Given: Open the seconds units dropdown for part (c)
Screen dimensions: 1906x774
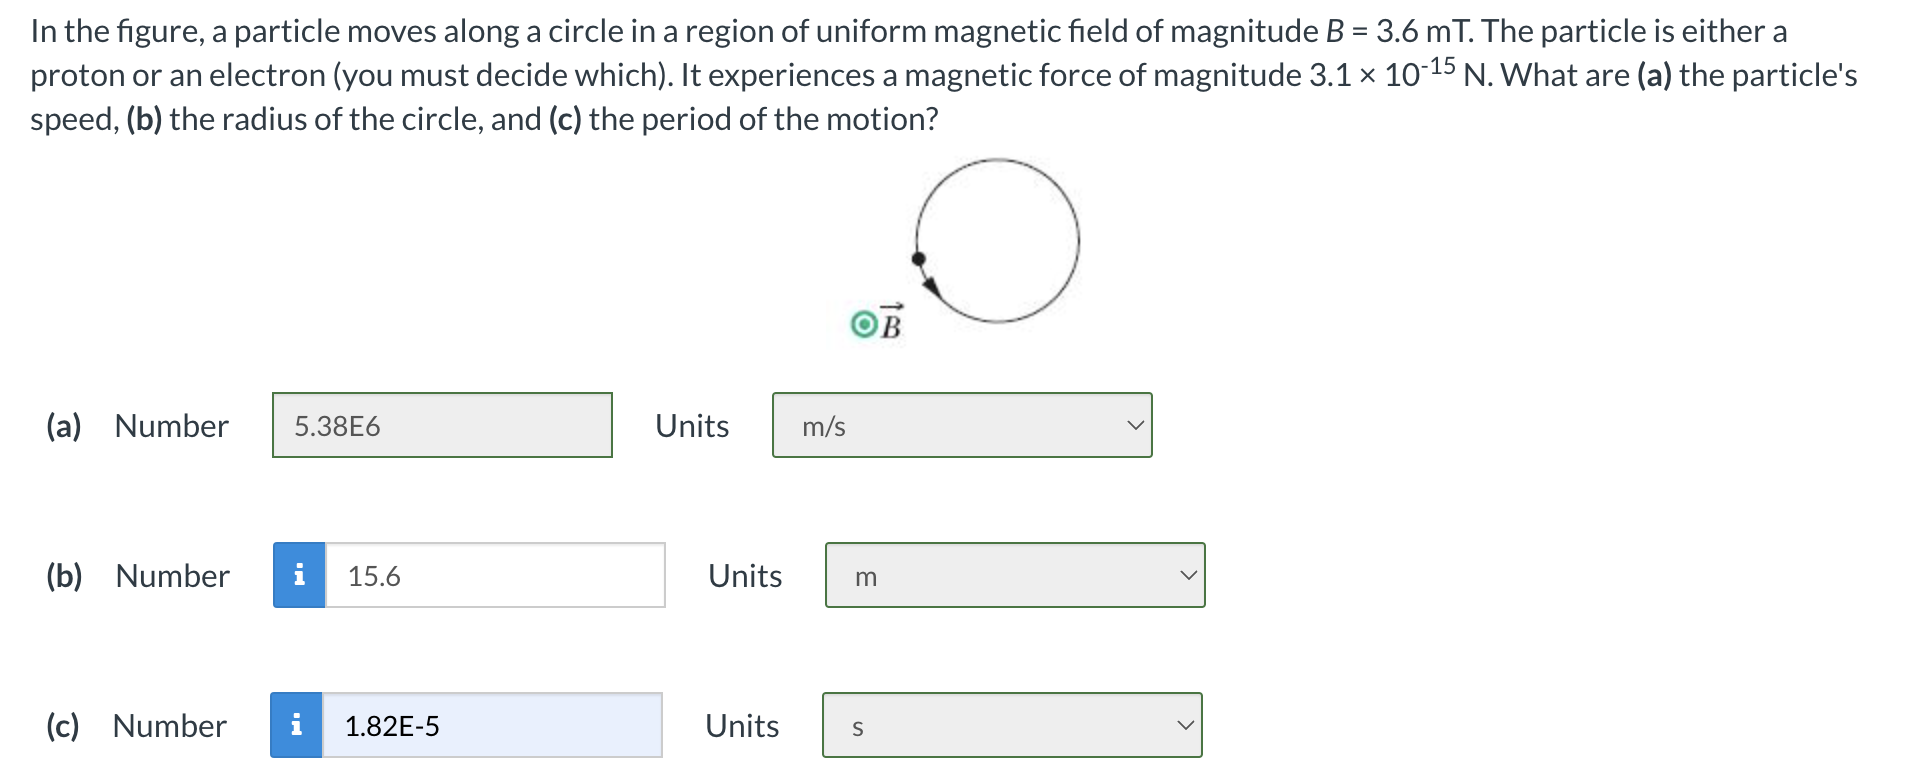Looking at the screenshot, I should [1010, 726].
